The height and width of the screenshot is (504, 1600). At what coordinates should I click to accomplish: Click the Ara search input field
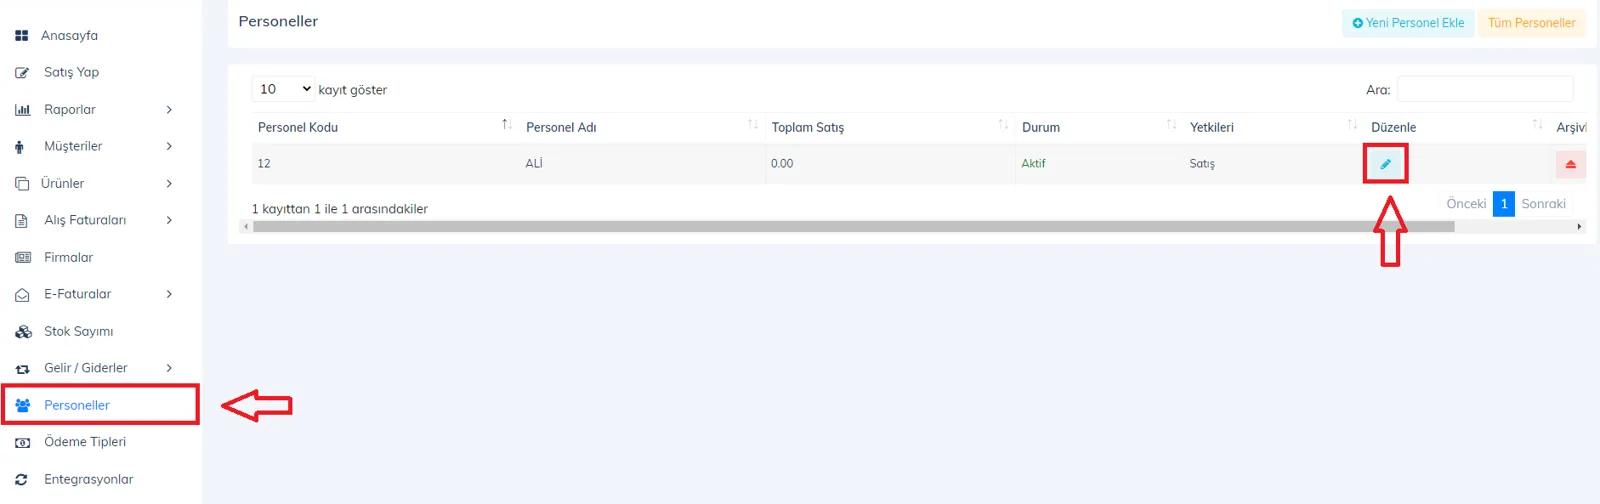pyautogui.click(x=1485, y=89)
